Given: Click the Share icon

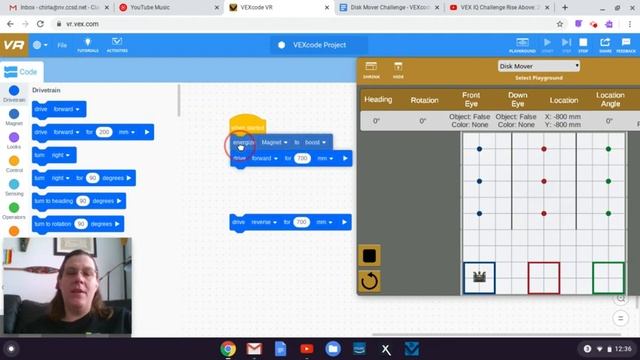Looking at the screenshot, I should point(605,45).
